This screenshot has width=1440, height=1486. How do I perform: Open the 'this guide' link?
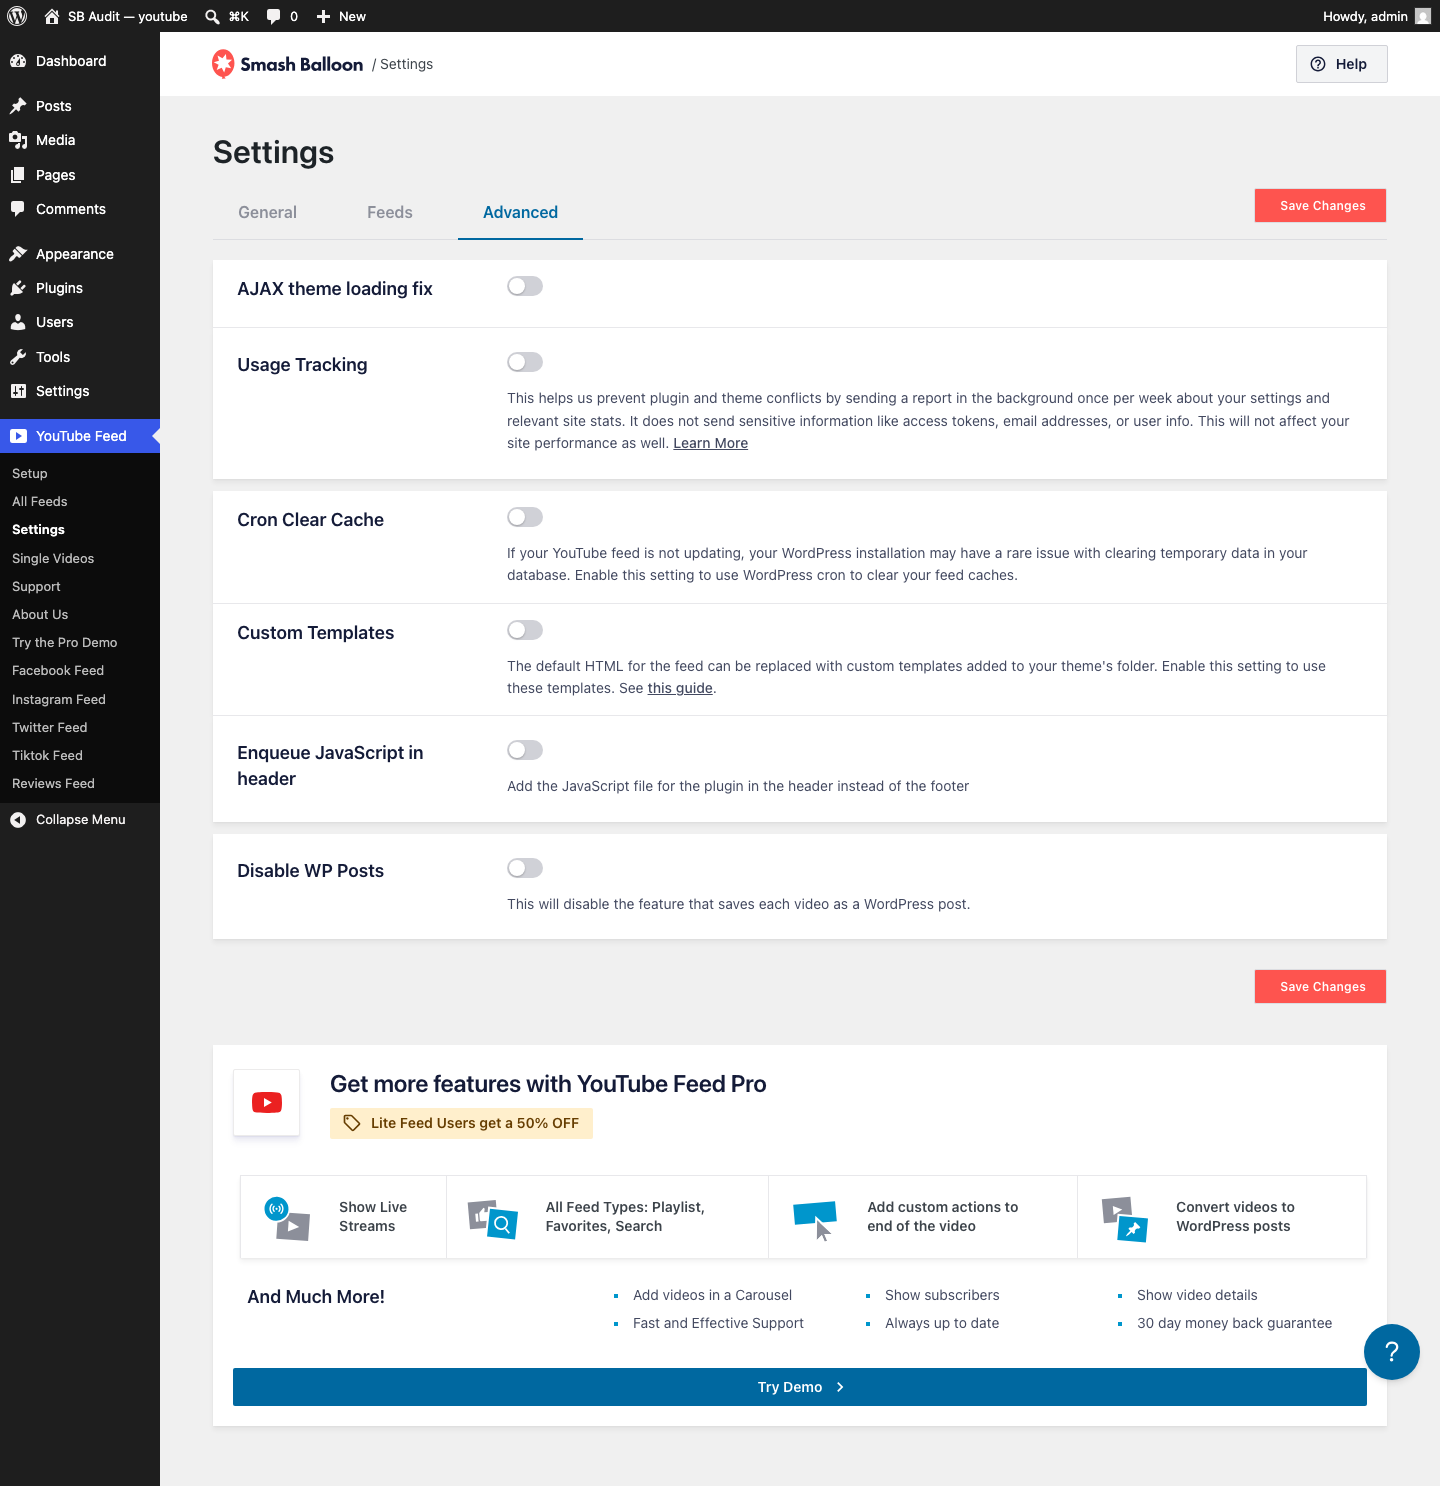coord(680,688)
